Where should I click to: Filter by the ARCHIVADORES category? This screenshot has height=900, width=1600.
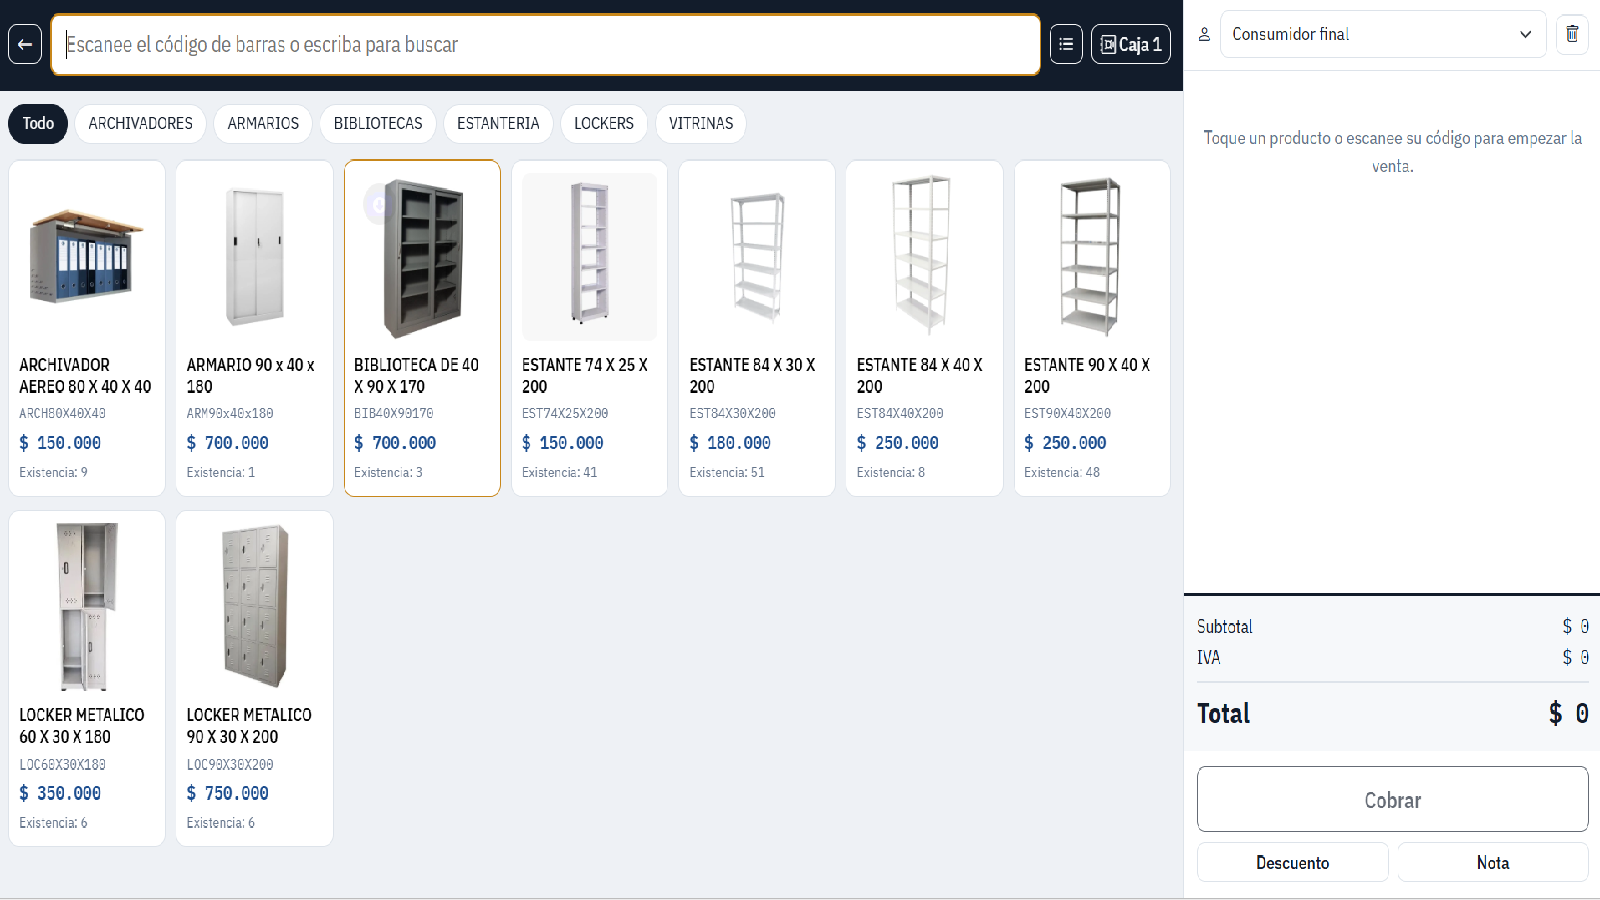click(140, 124)
